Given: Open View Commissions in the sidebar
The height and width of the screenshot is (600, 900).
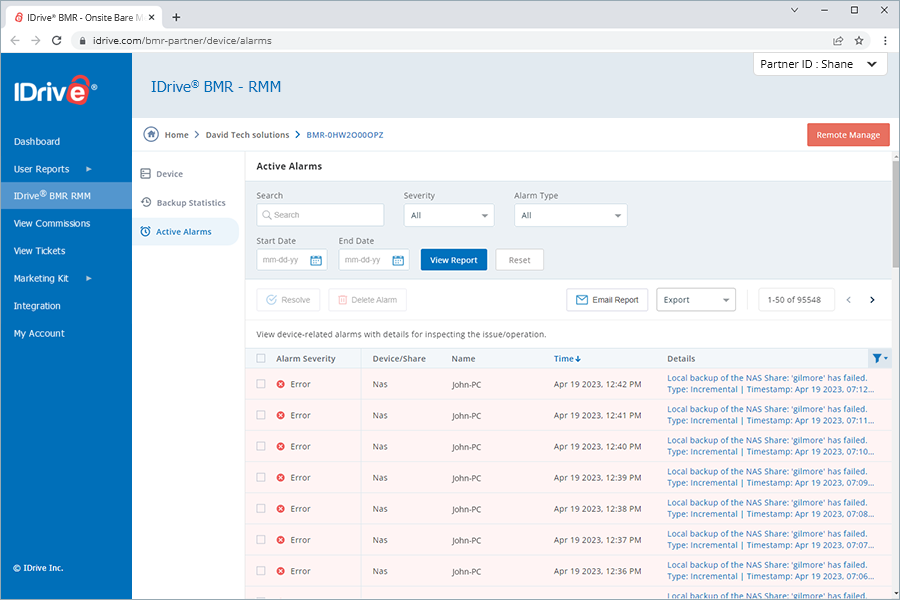Looking at the screenshot, I should click(52, 223).
